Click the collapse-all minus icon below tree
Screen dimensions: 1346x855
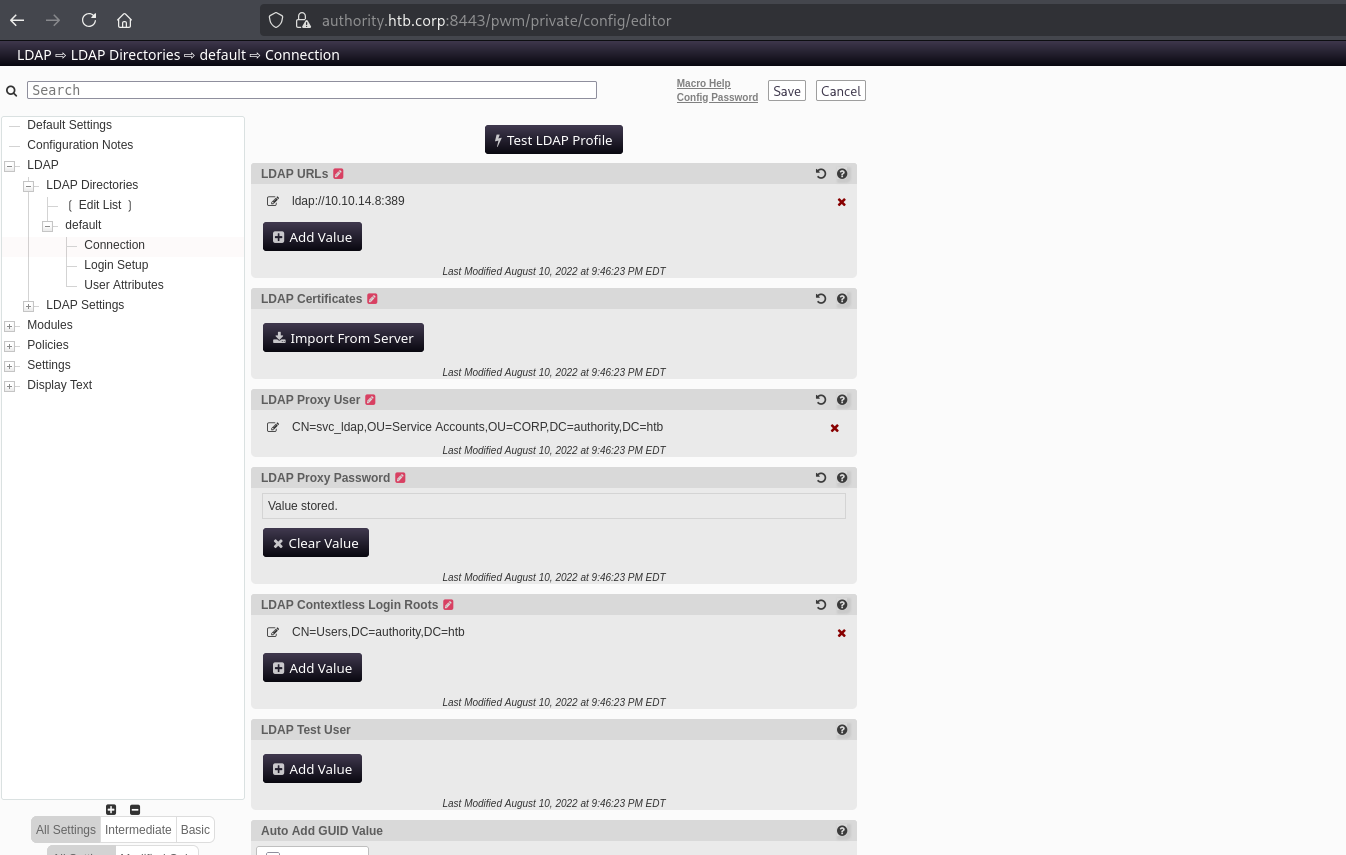[x=135, y=810]
